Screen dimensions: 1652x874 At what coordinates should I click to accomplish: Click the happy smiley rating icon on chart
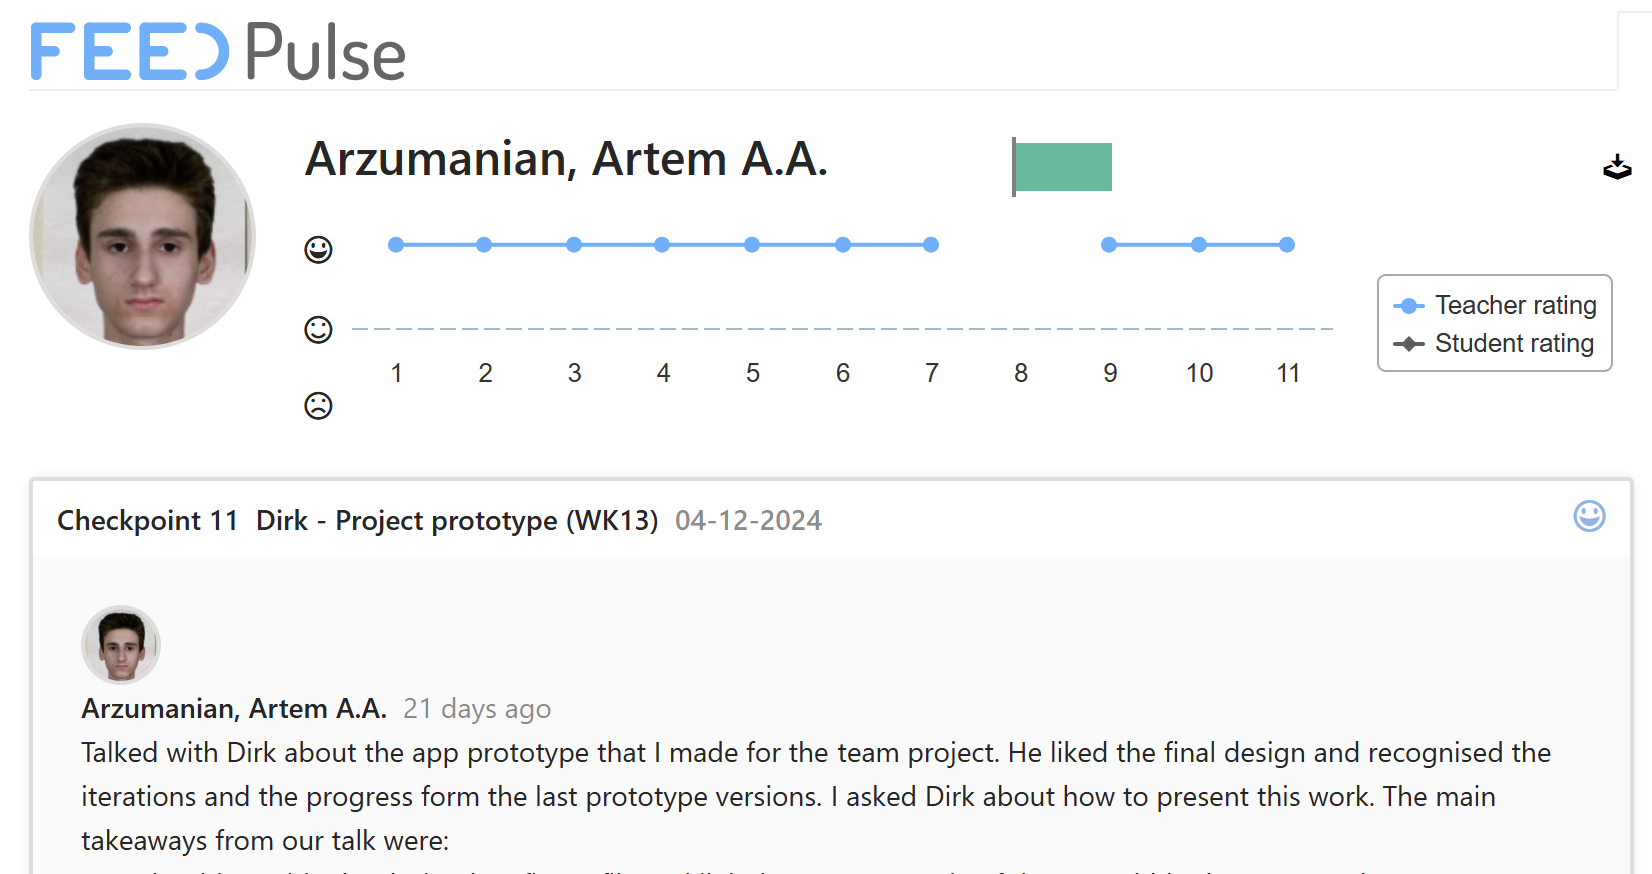[318, 249]
